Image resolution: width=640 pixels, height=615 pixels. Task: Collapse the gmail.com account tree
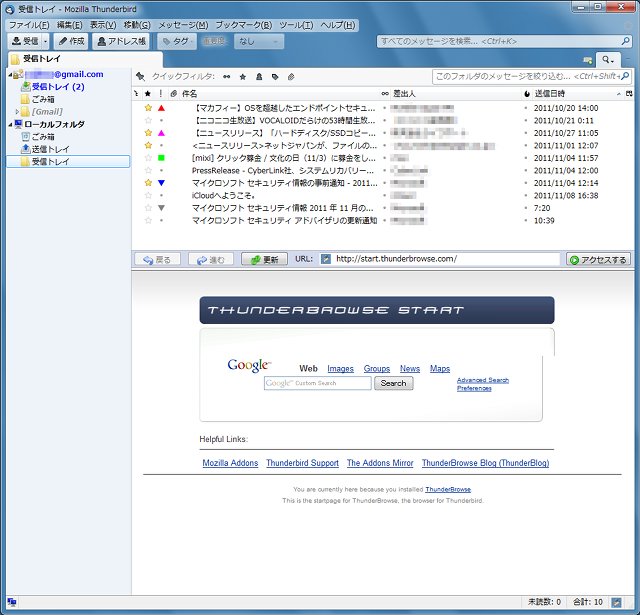point(10,75)
